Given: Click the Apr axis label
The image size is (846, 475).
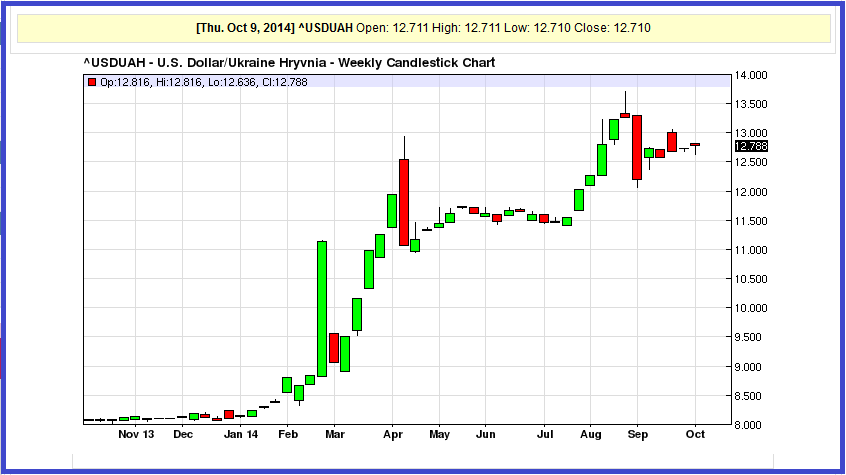Looking at the screenshot, I should [393, 435].
